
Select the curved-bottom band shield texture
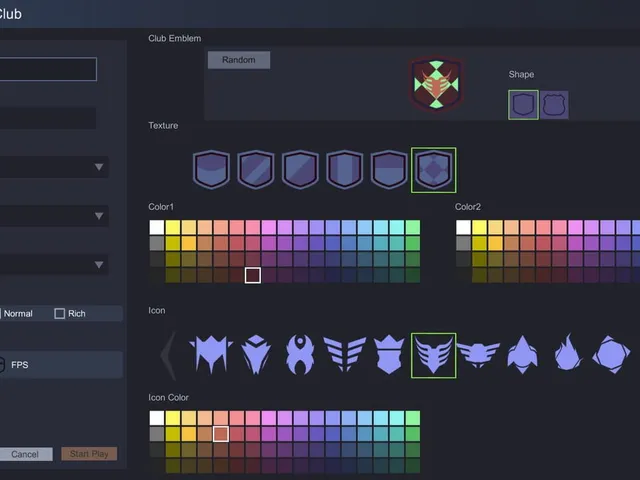pos(211,169)
